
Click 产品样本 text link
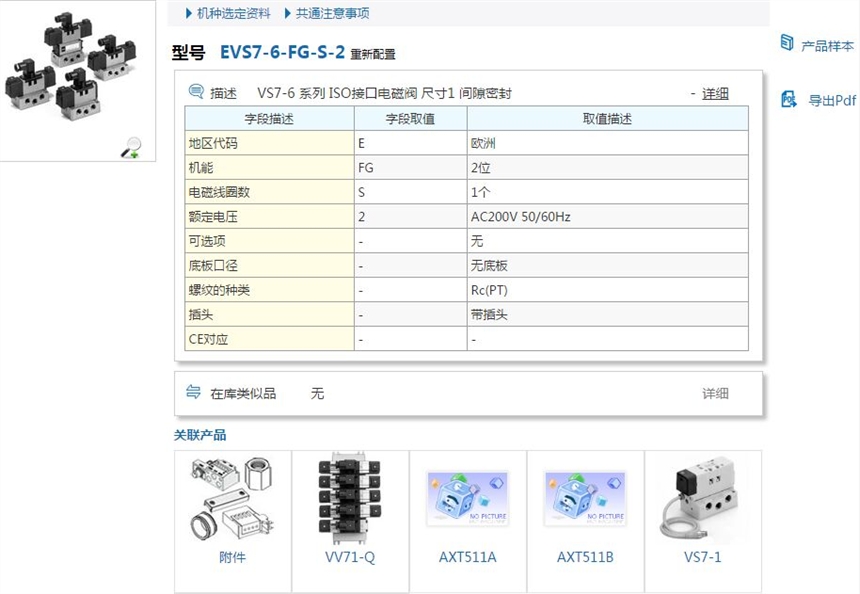(827, 46)
